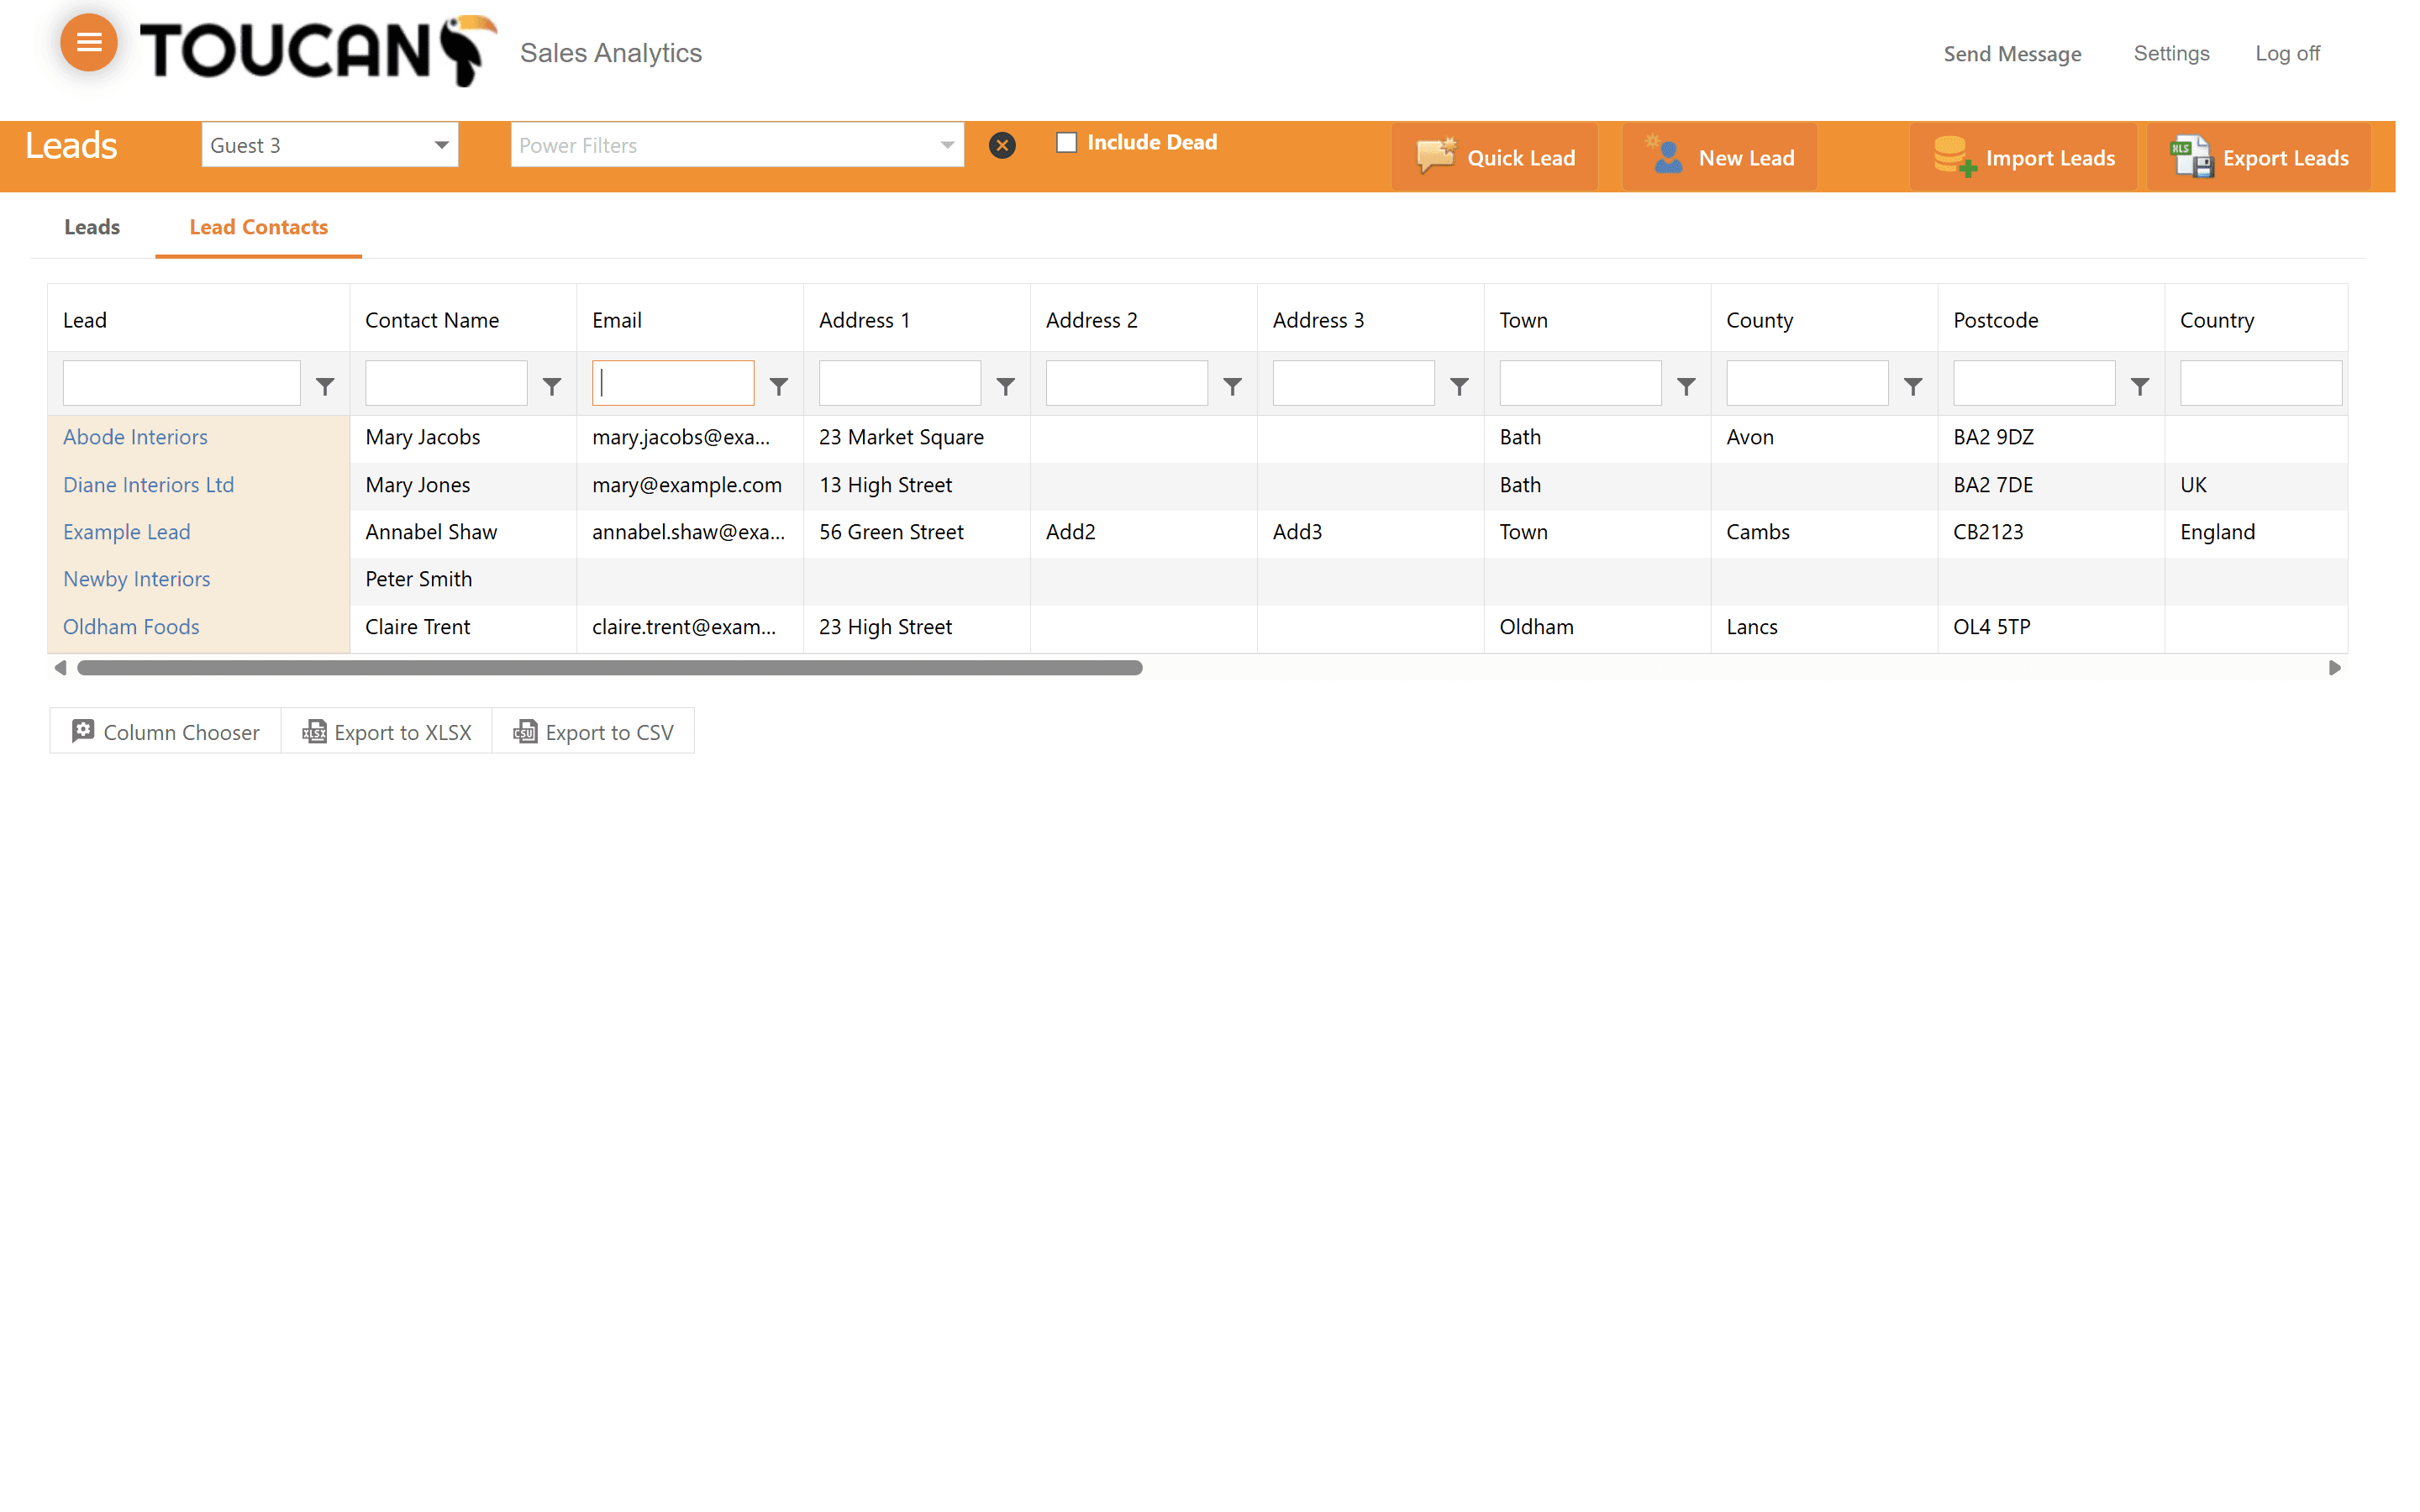Click the horizontal scrollbar thumb
This screenshot has height=1512, width=2420.
click(610, 667)
